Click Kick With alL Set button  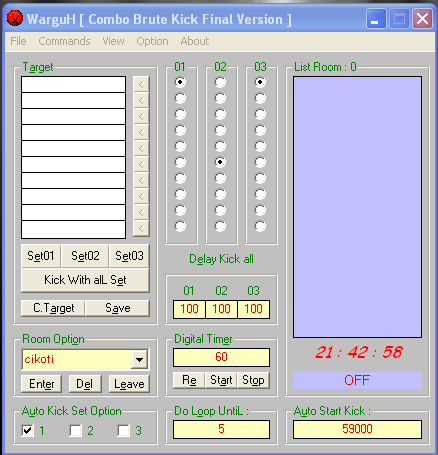click(x=85, y=280)
